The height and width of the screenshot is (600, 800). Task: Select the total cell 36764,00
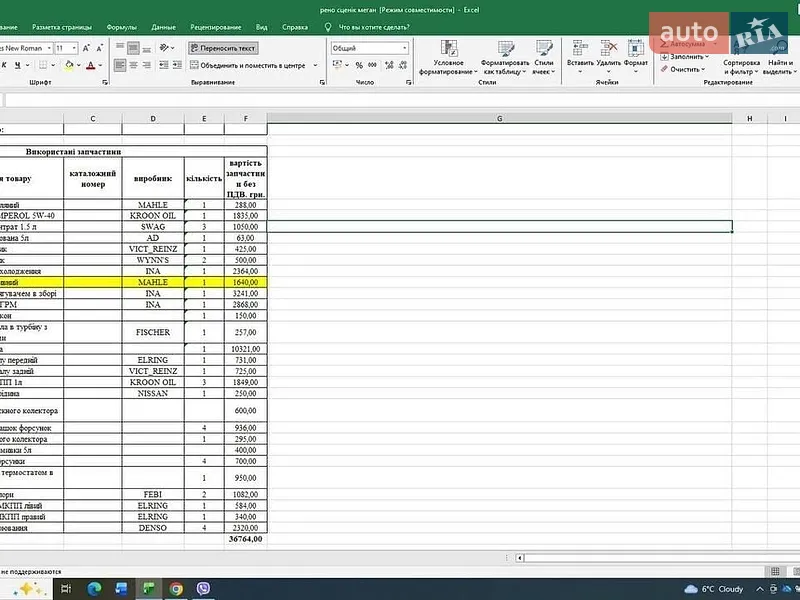245,539
